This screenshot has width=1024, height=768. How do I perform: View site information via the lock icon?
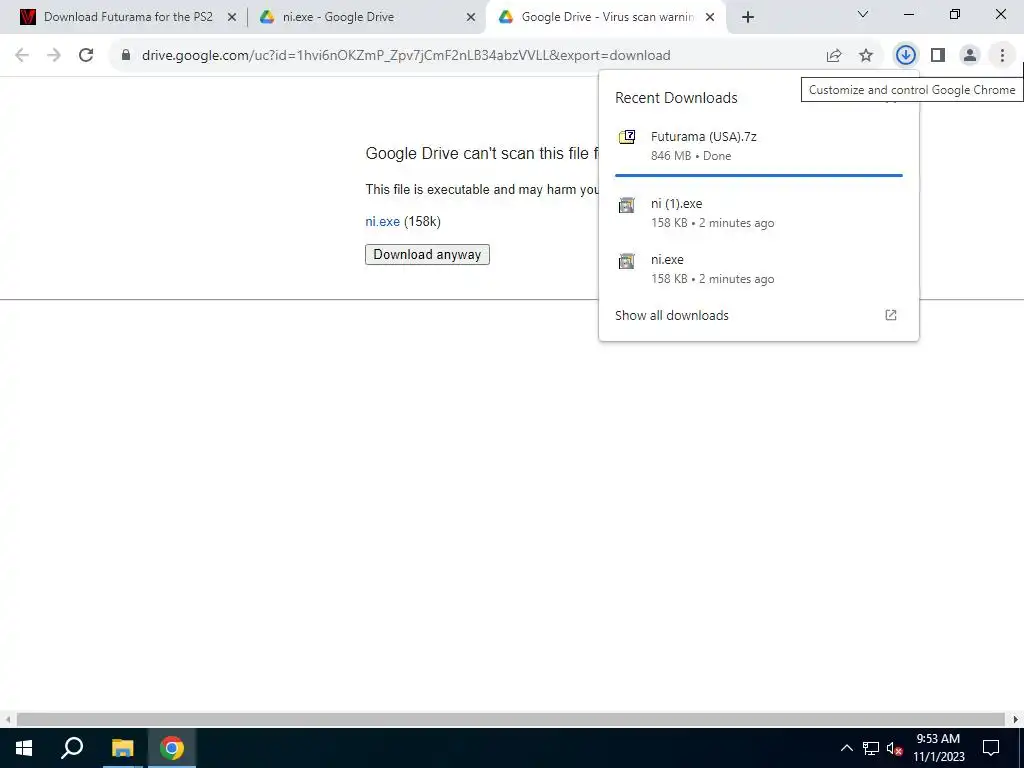pyautogui.click(x=126, y=56)
